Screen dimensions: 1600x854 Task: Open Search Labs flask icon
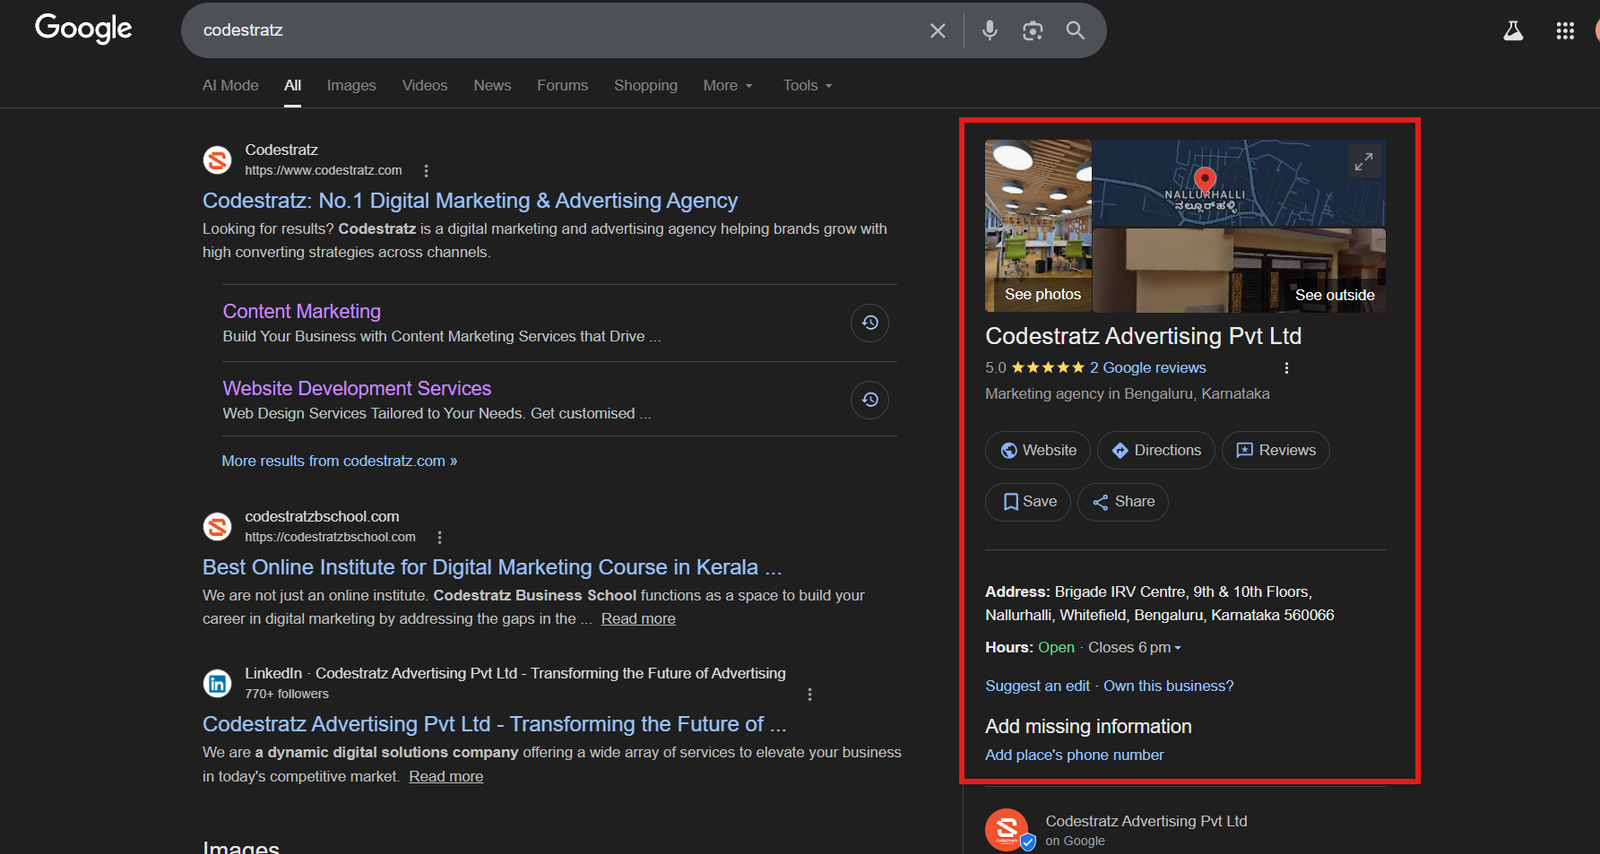(x=1513, y=31)
